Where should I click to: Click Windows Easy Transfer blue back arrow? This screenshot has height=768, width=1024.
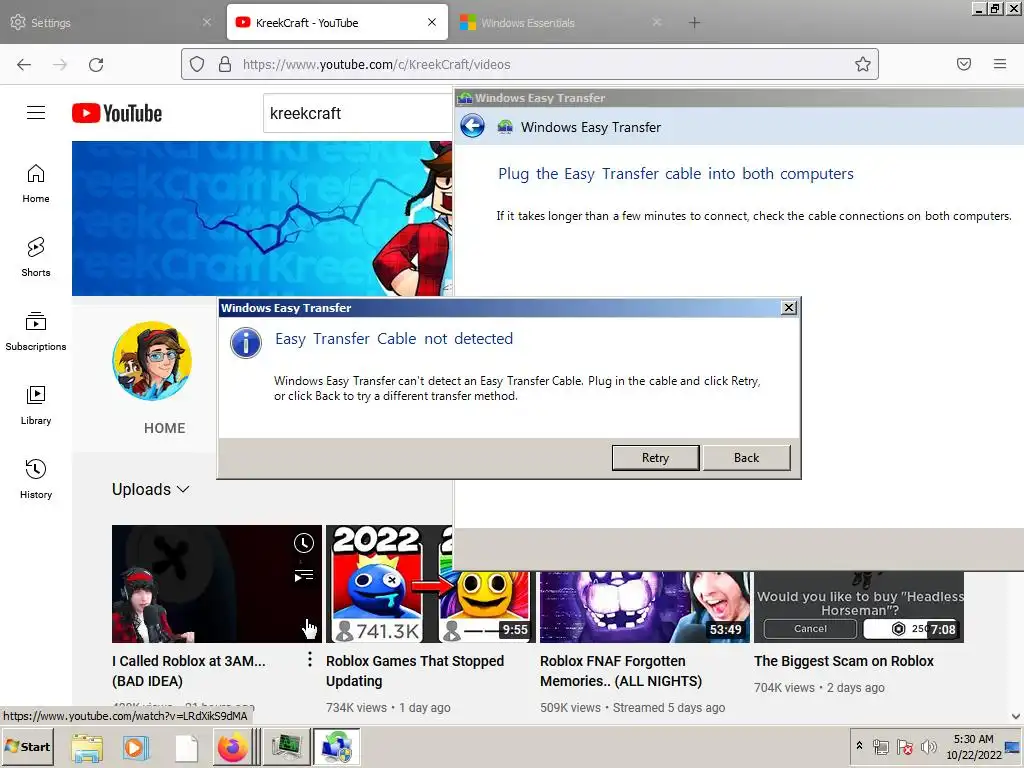tap(472, 126)
